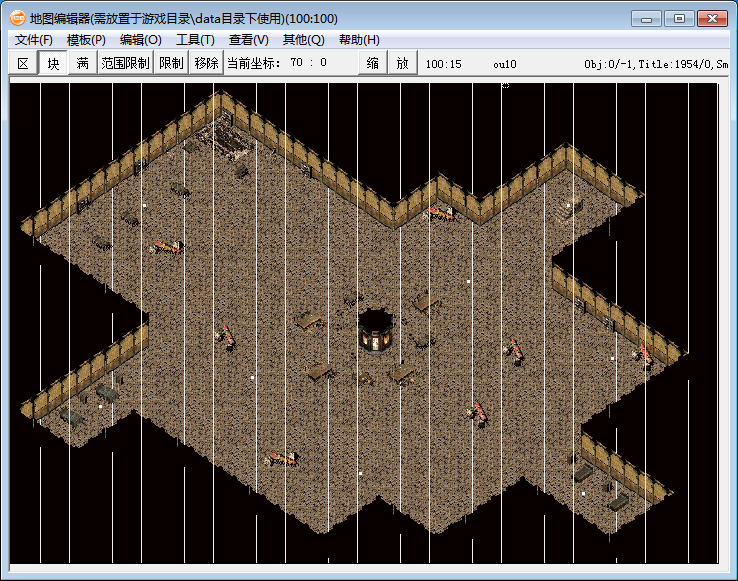The width and height of the screenshot is (738, 581).
Task: Open the 查看(V) menu
Action: pyautogui.click(x=249, y=40)
